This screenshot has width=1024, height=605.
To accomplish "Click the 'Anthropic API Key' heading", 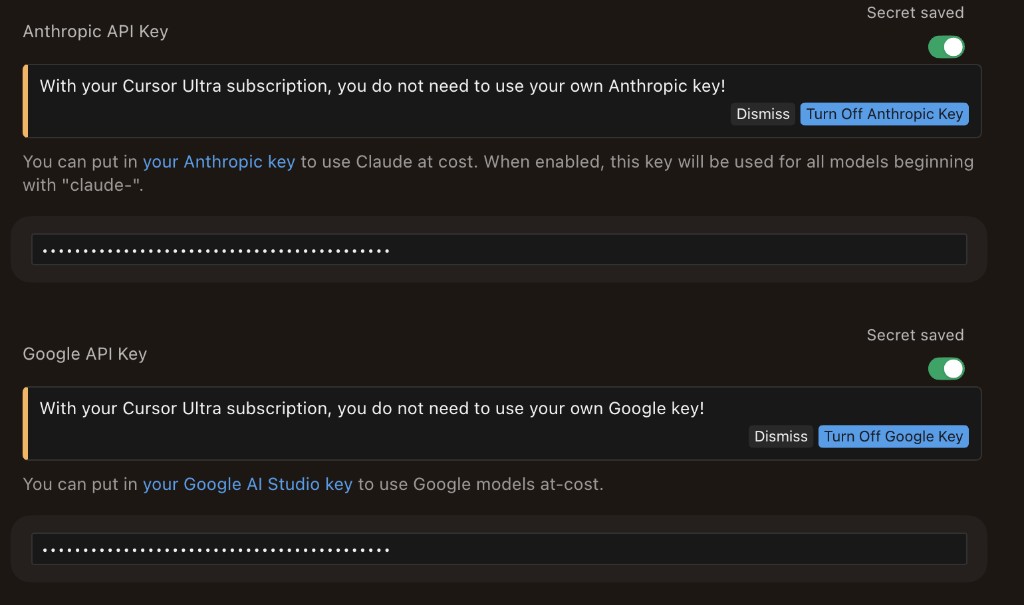I will (95, 31).
